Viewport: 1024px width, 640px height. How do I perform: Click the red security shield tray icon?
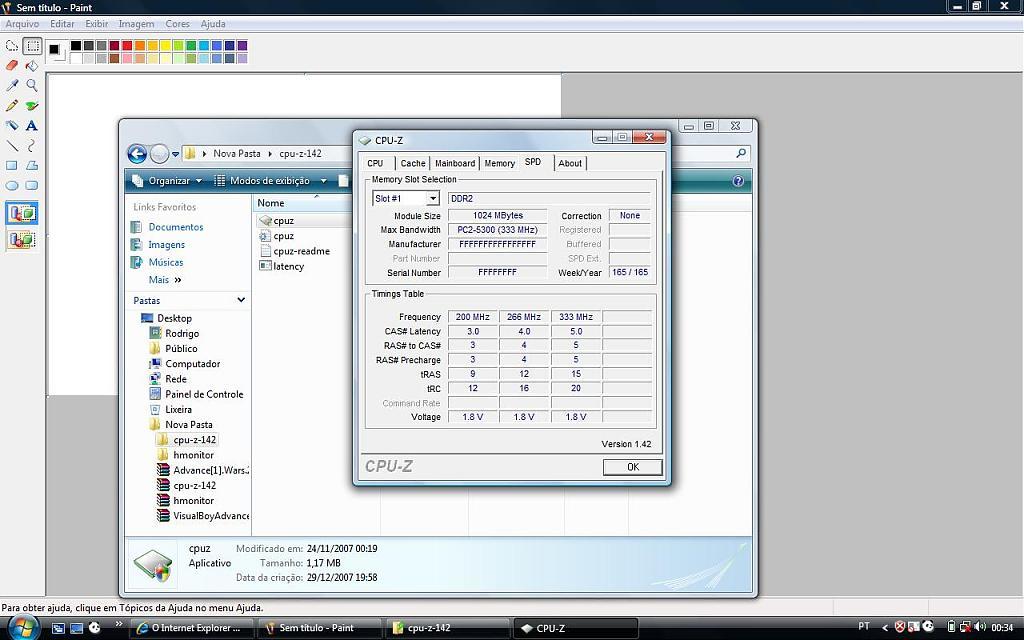click(900, 627)
